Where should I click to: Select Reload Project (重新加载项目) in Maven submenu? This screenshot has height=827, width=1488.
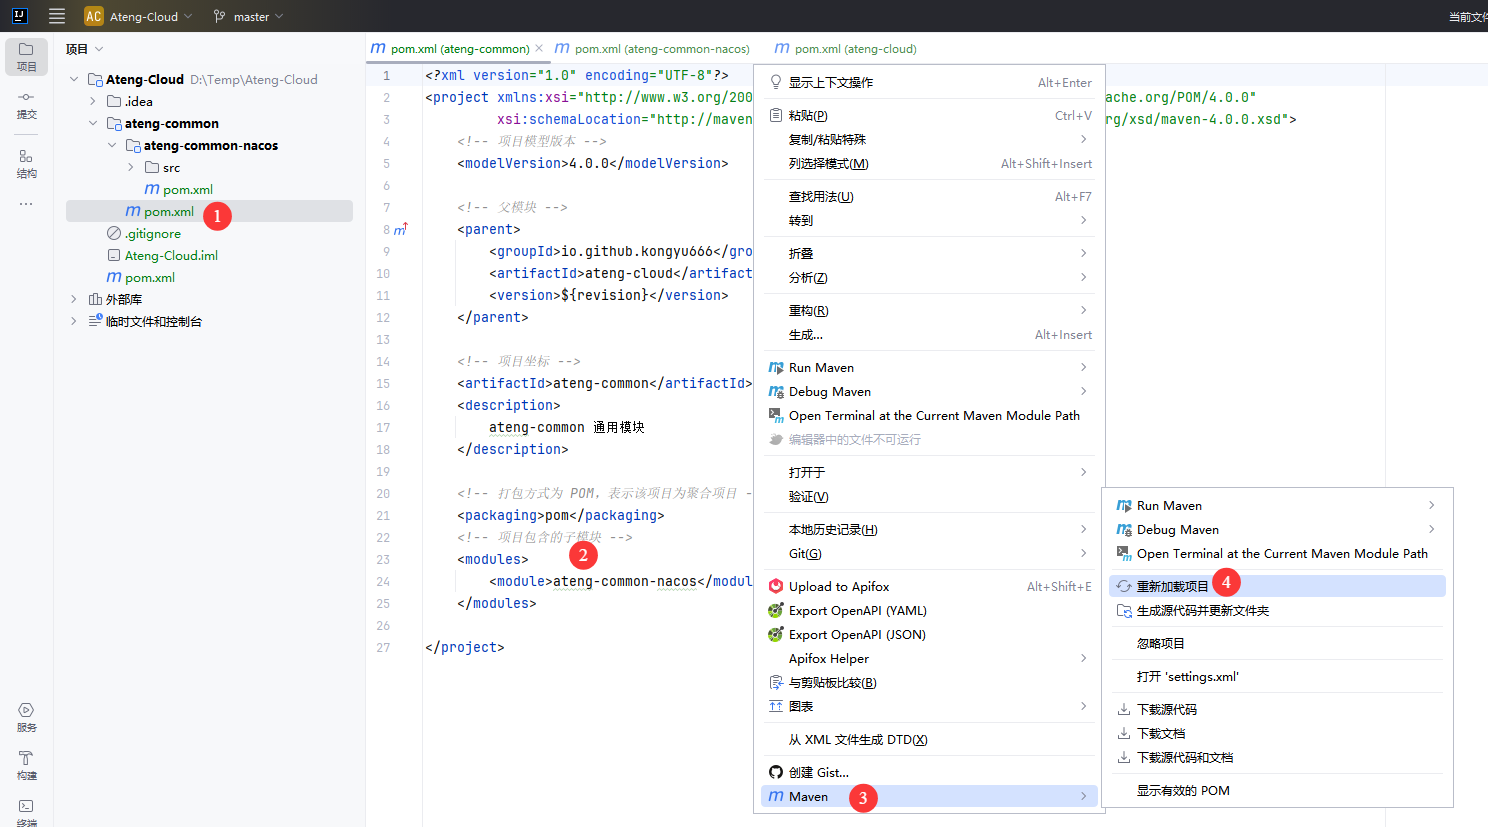pyautogui.click(x=1172, y=586)
